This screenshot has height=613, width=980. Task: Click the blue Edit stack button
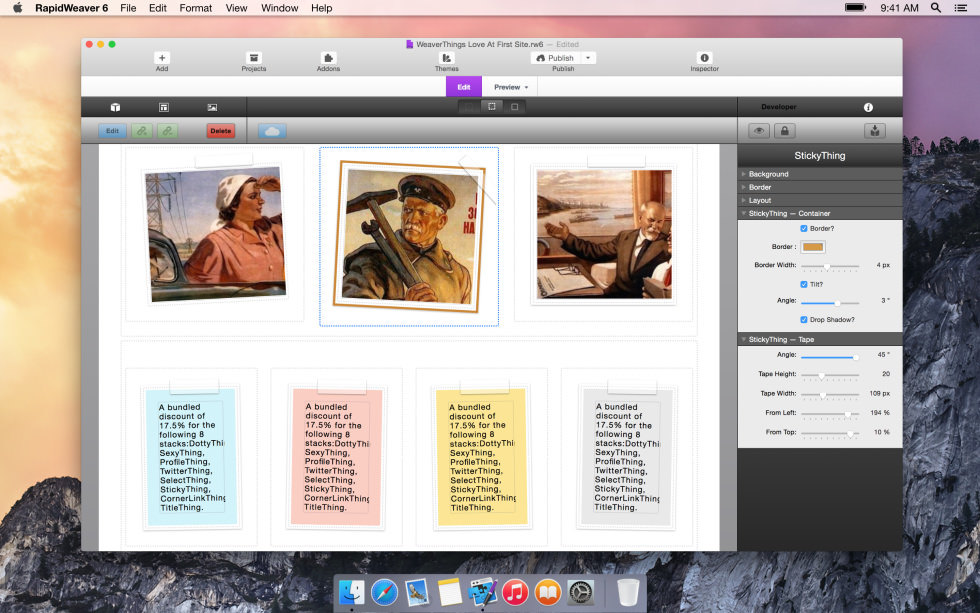pyautogui.click(x=112, y=131)
